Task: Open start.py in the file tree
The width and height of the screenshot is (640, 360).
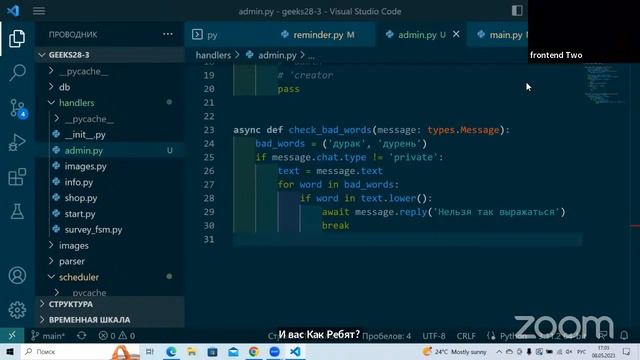Action: 109,214
